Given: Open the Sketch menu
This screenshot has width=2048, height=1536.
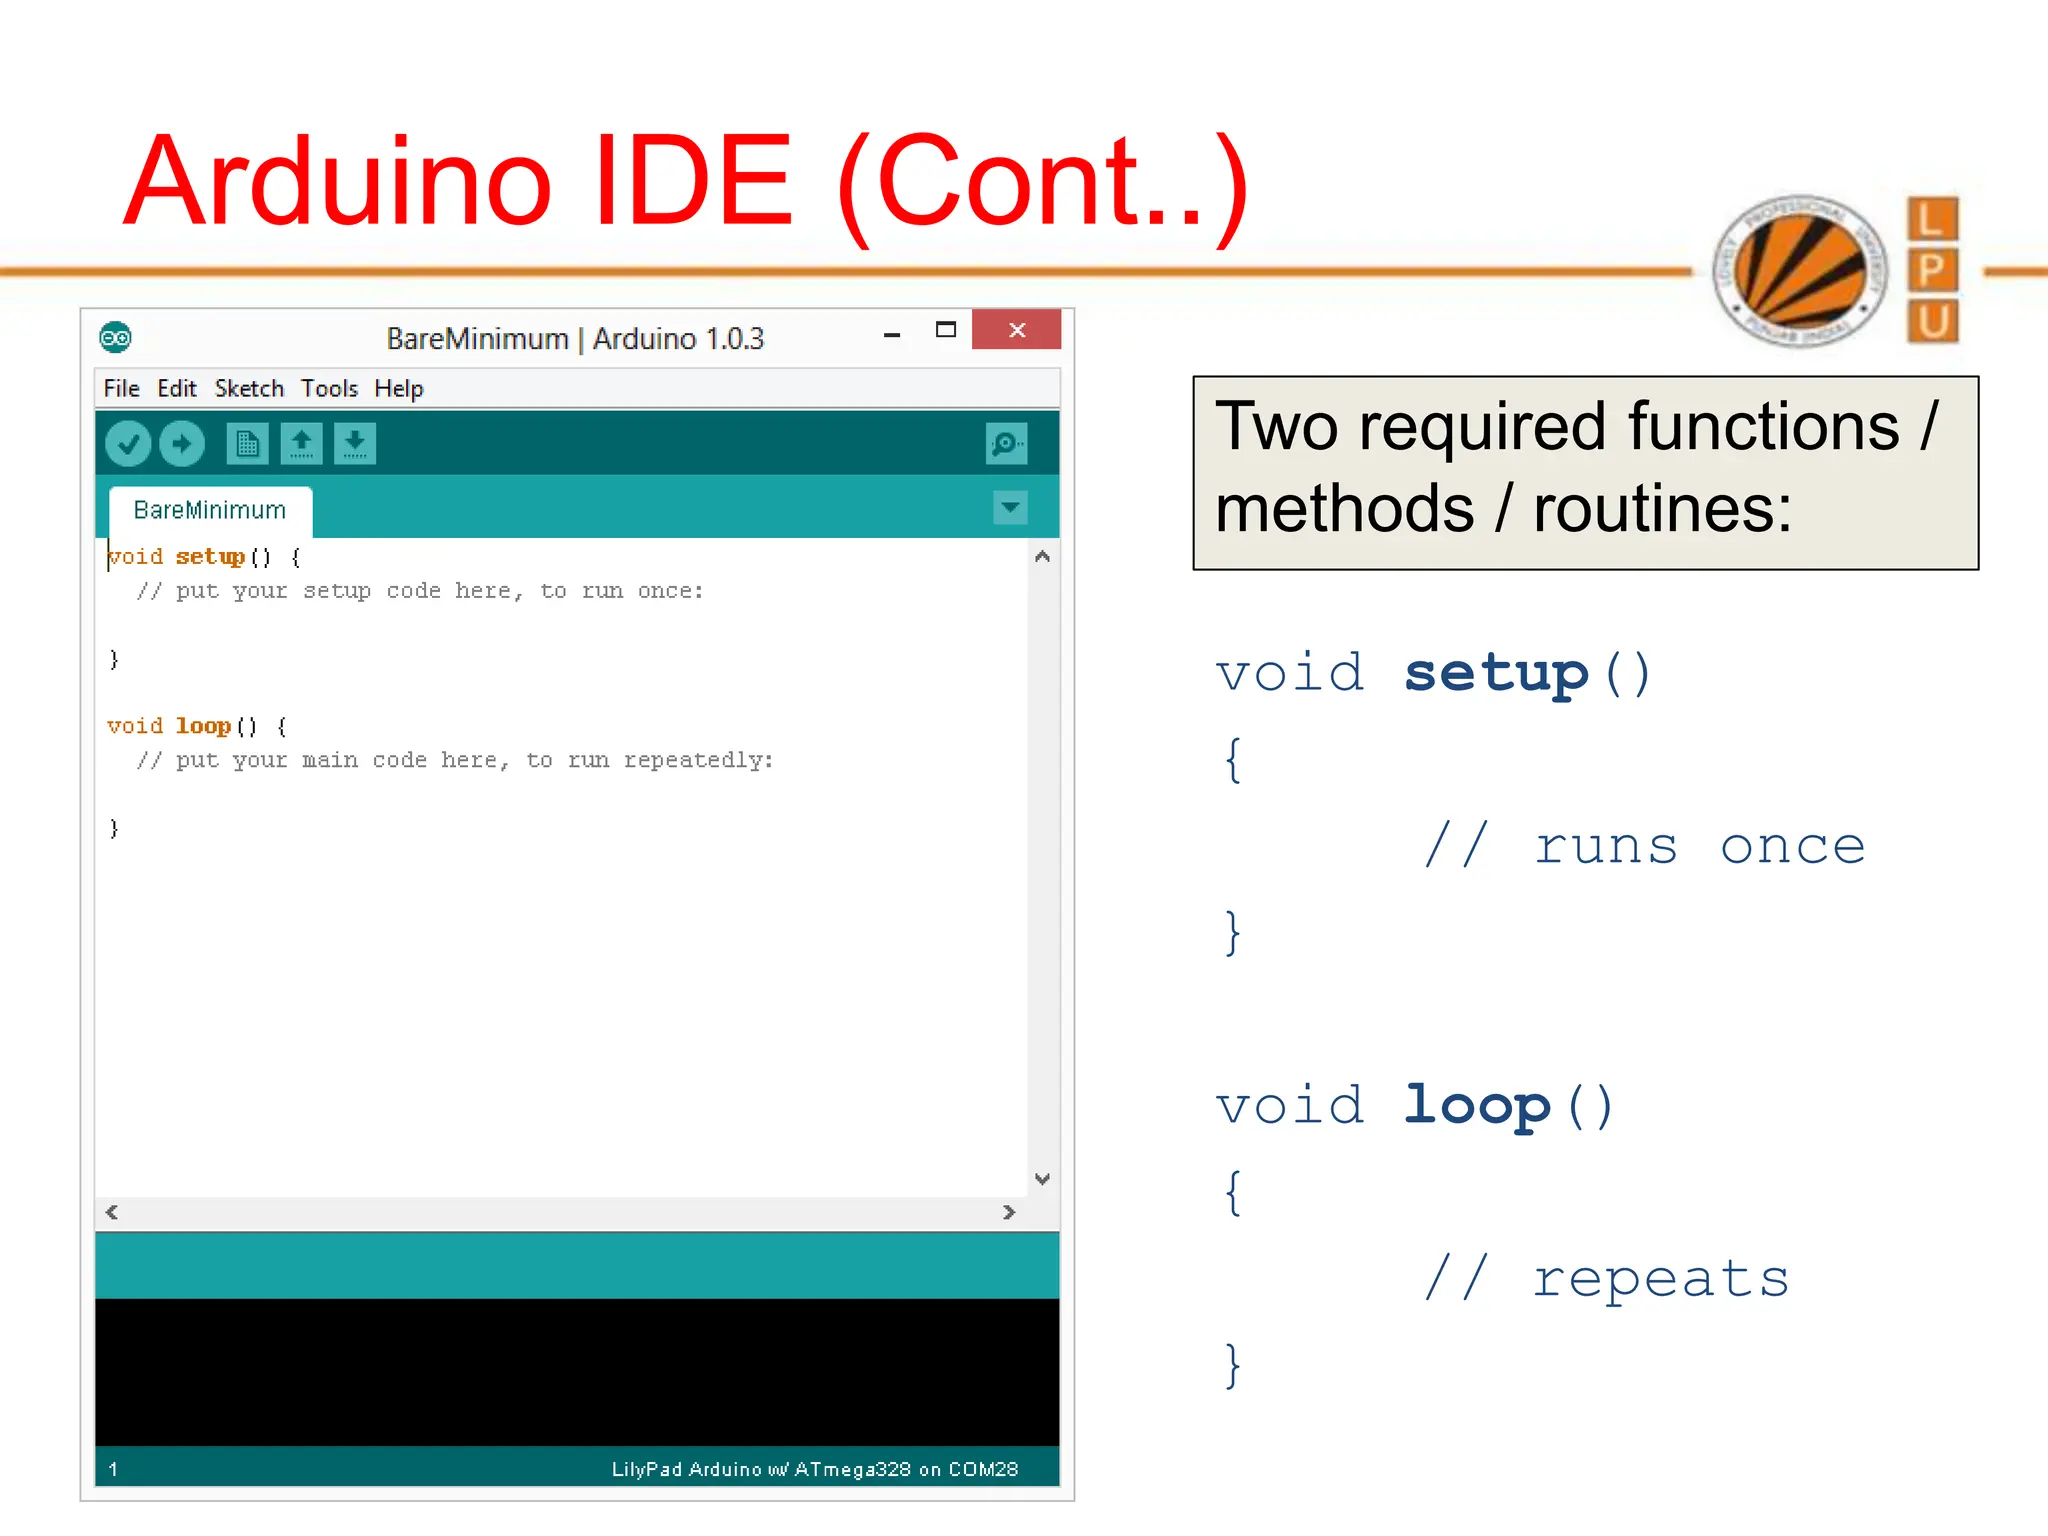Looking at the screenshot, I should click(249, 388).
